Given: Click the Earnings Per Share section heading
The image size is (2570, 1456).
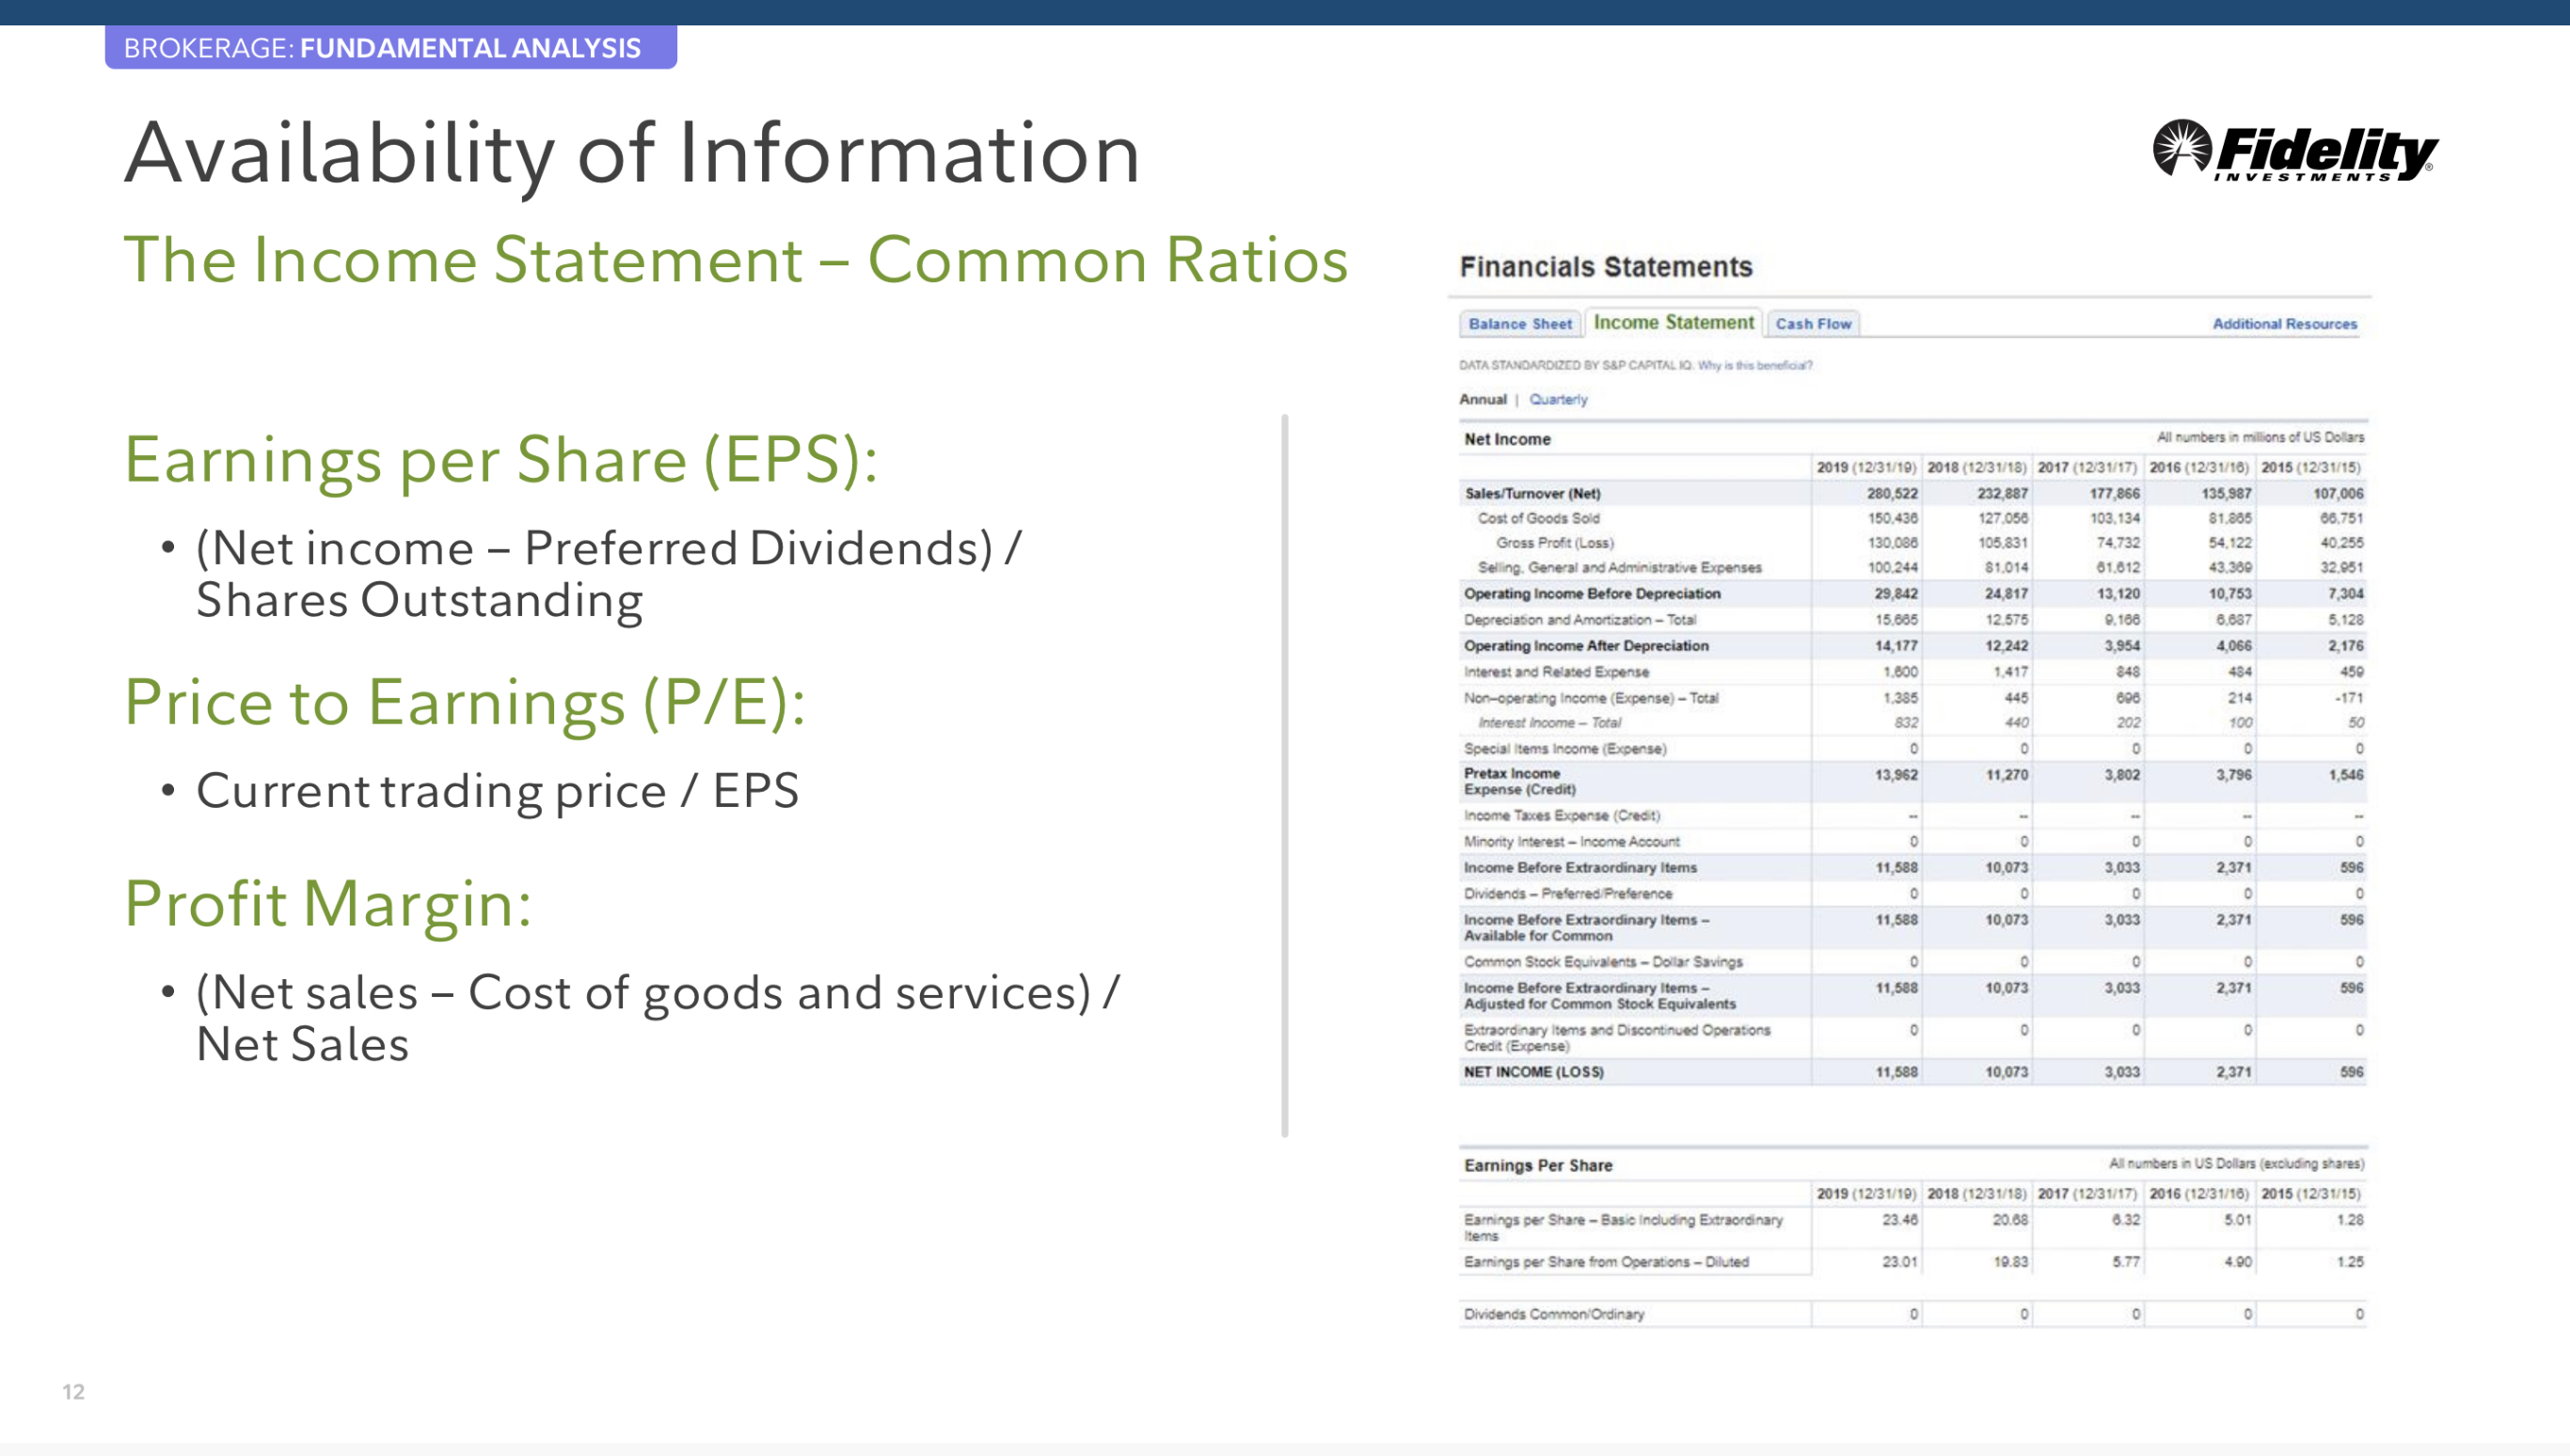Looking at the screenshot, I should 1537,1165.
